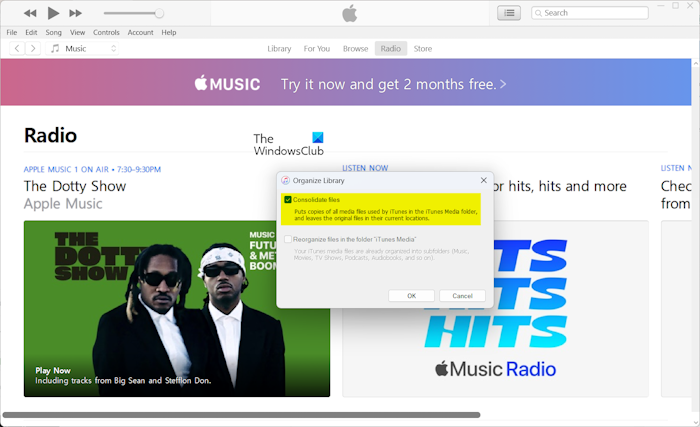Expand the Music media type dropdown
The height and width of the screenshot is (427, 700).
tap(82, 48)
